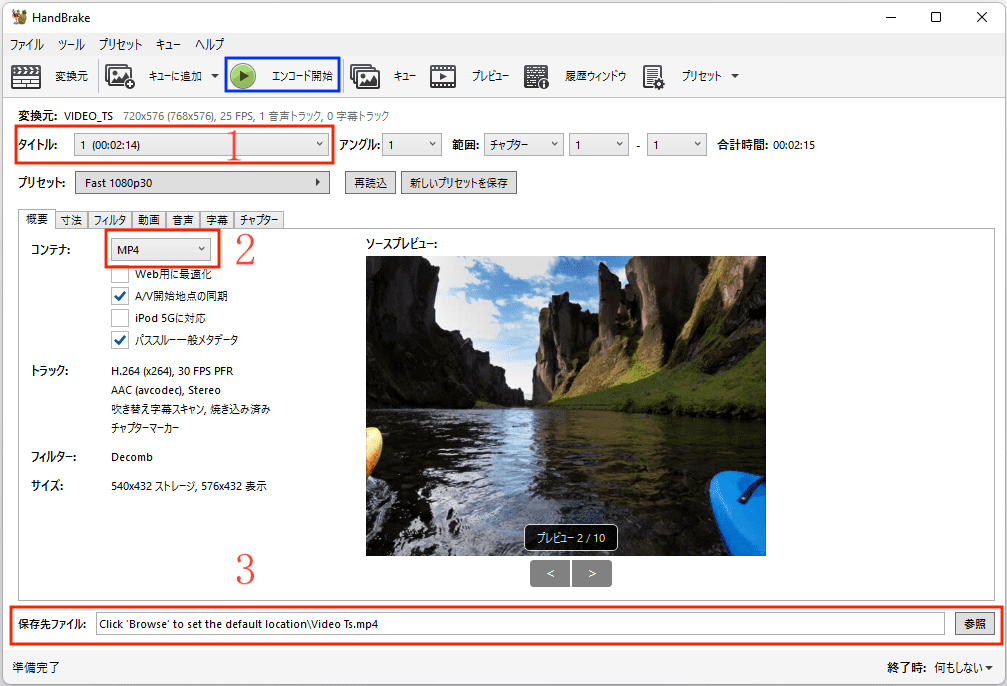Click the AAC (avcodec), Stereo text
The width and height of the screenshot is (1007, 686).
point(166,390)
